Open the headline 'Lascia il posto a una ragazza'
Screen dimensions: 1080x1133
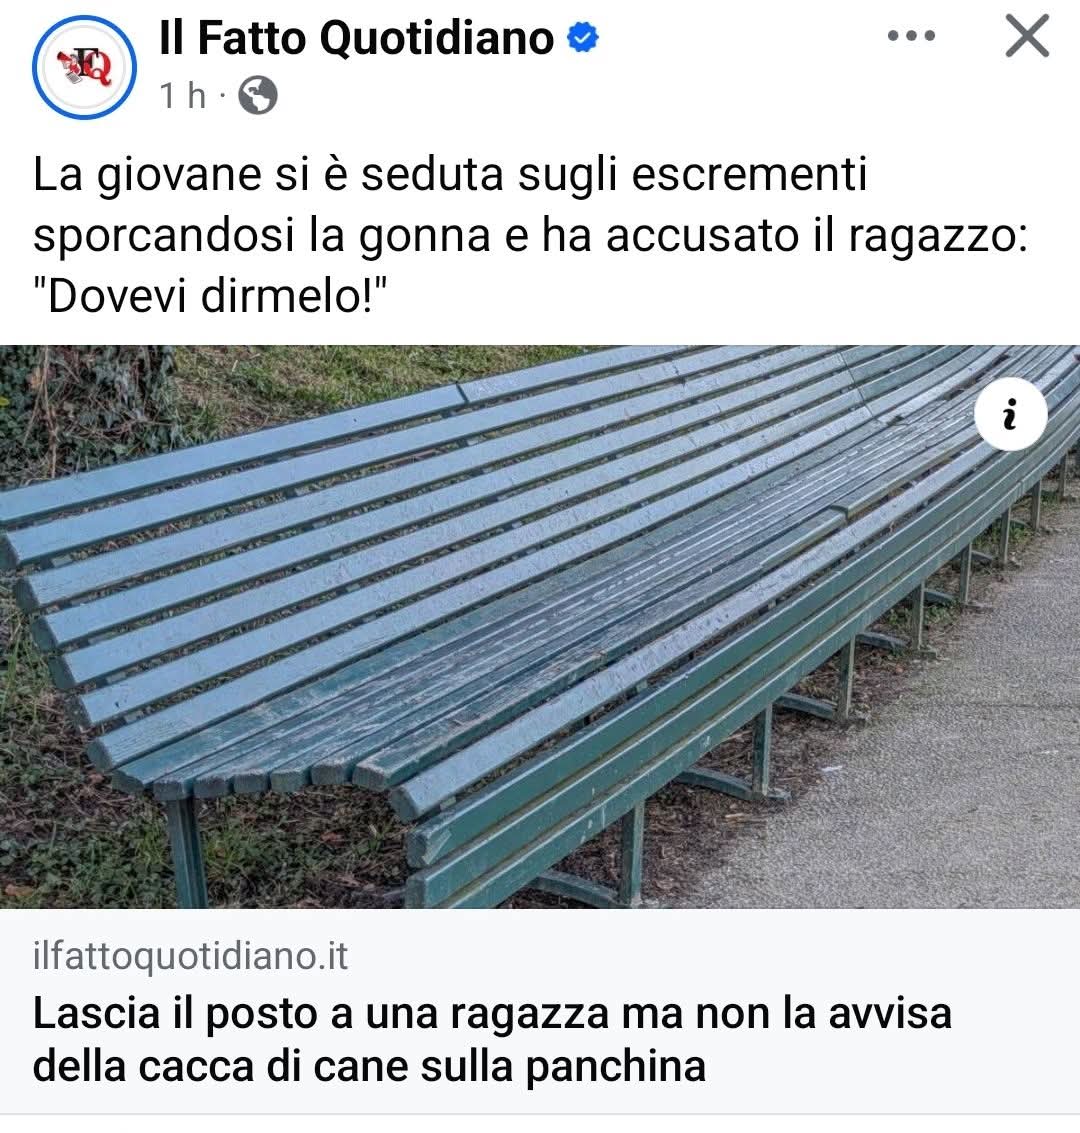(x=492, y=1039)
